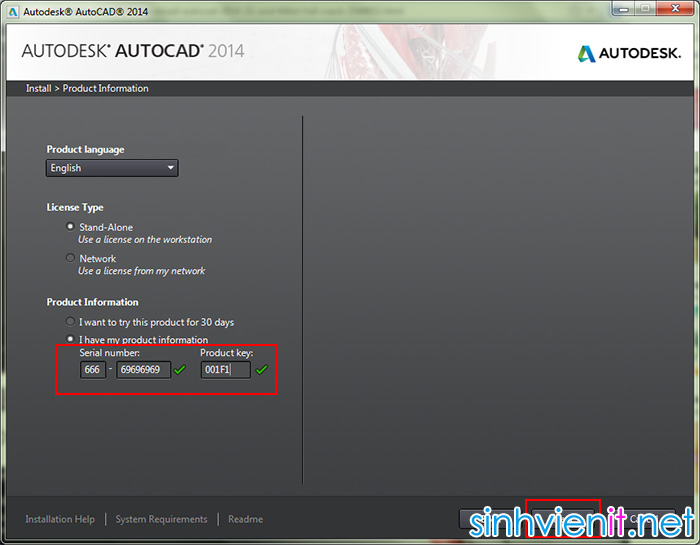Choose to try this product for 30 days
Screen dimensions: 700x545
[x=70, y=321]
